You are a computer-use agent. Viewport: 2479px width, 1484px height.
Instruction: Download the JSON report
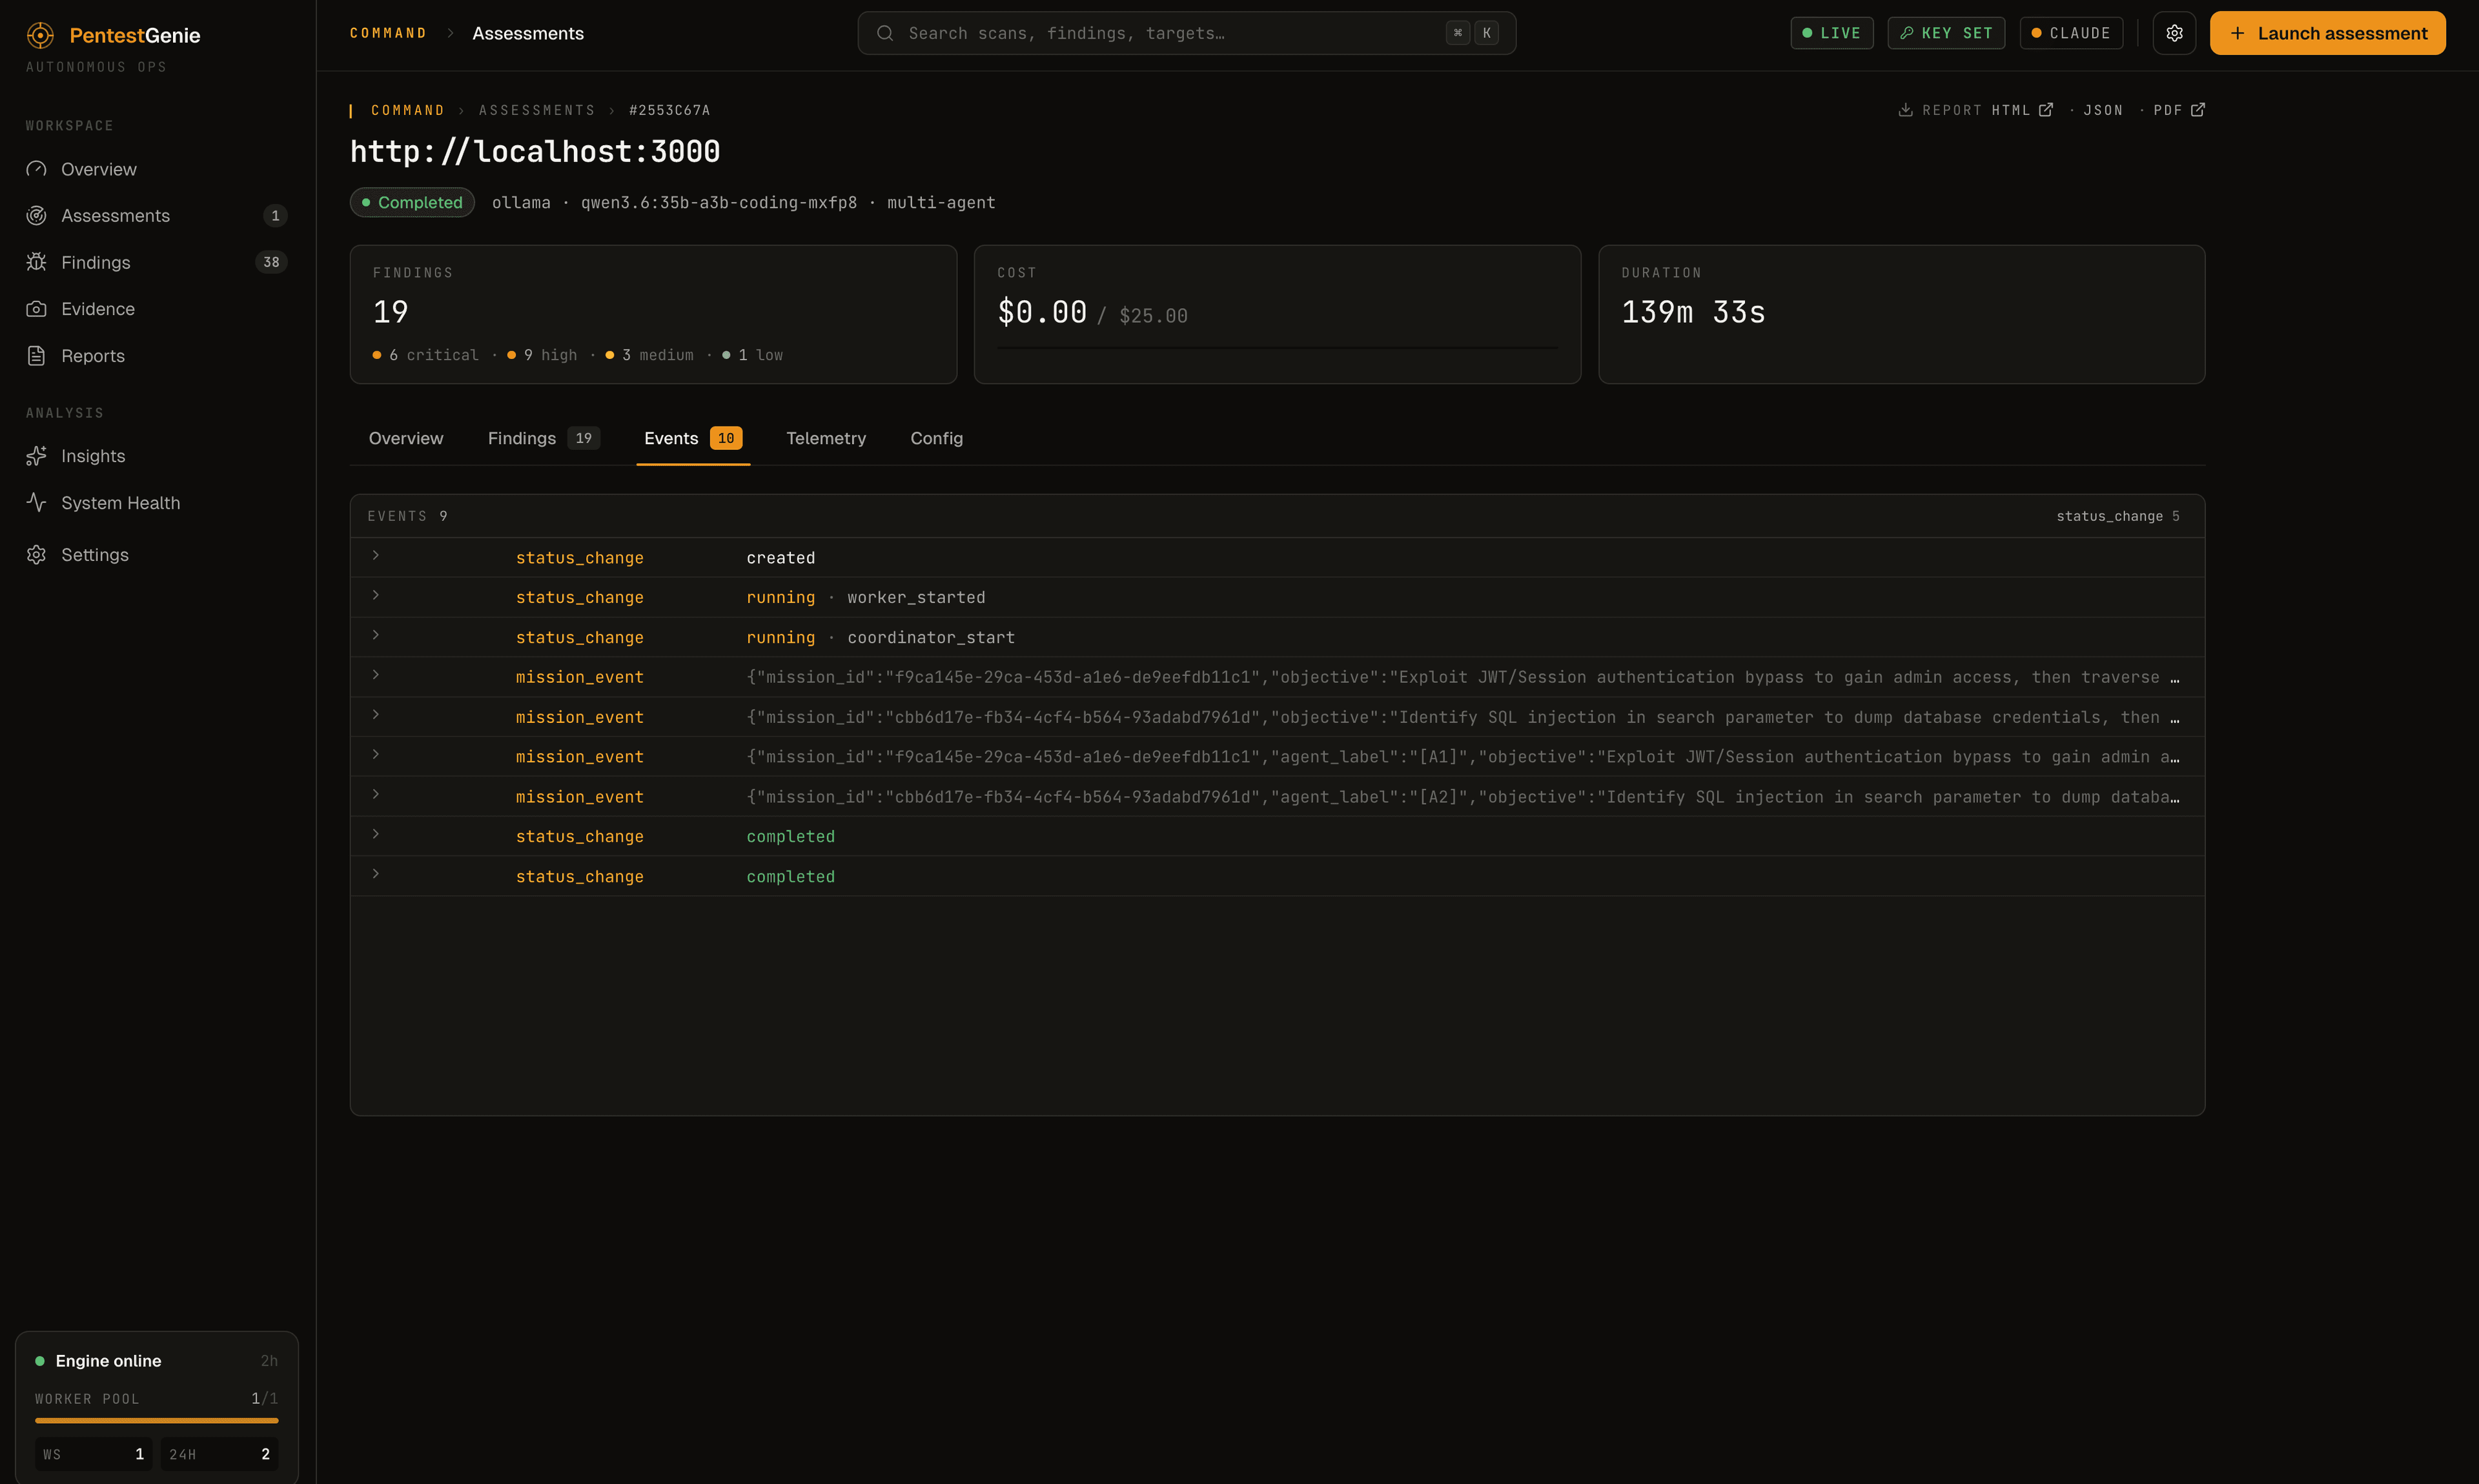tap(2103, 110)
